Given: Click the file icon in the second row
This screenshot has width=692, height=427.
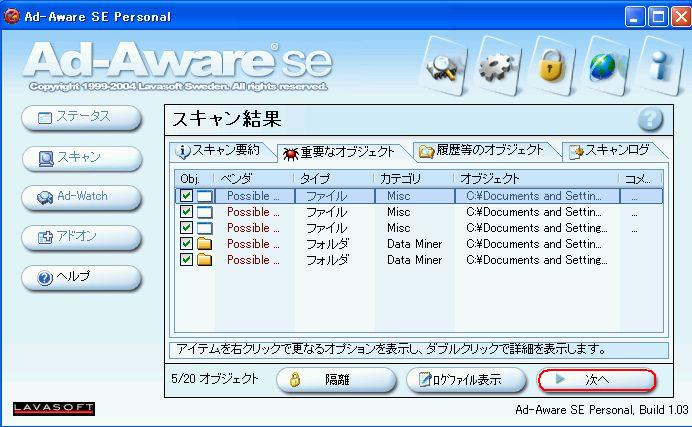Looking at the screenshot, I should [204, 212].
